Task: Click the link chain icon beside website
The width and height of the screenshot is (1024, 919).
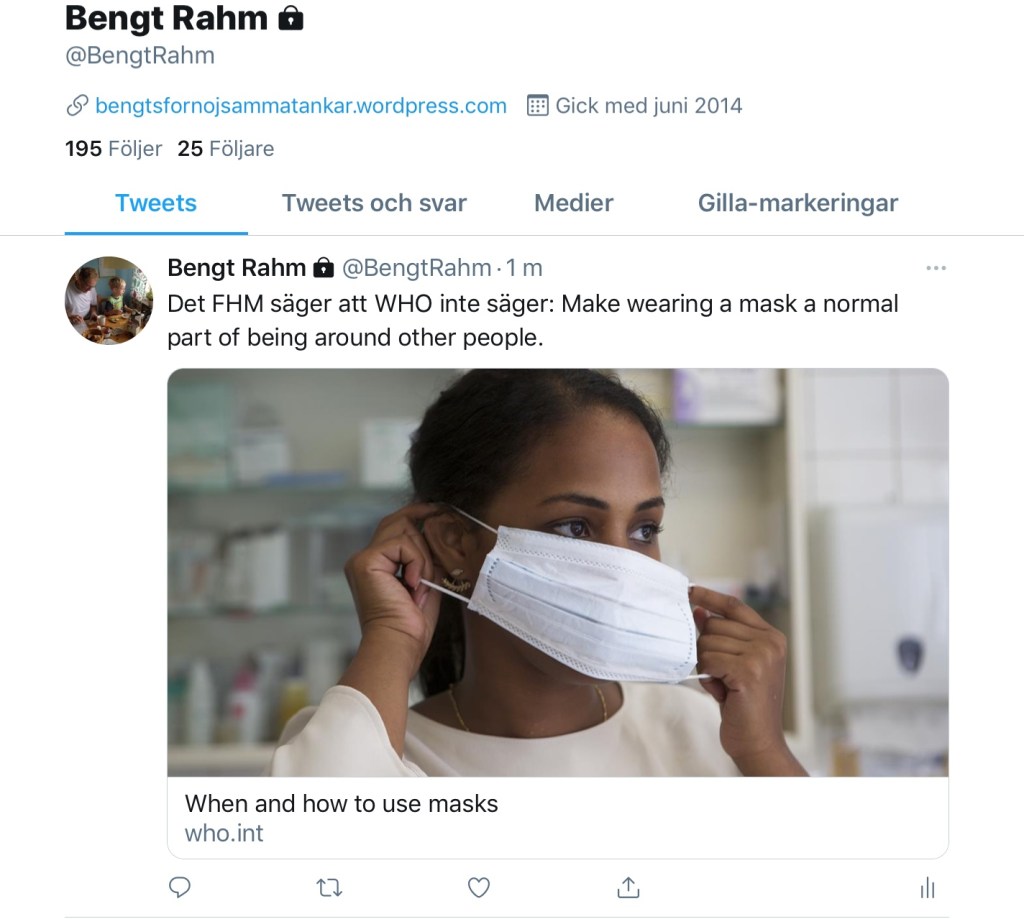Action: point(77,106)
